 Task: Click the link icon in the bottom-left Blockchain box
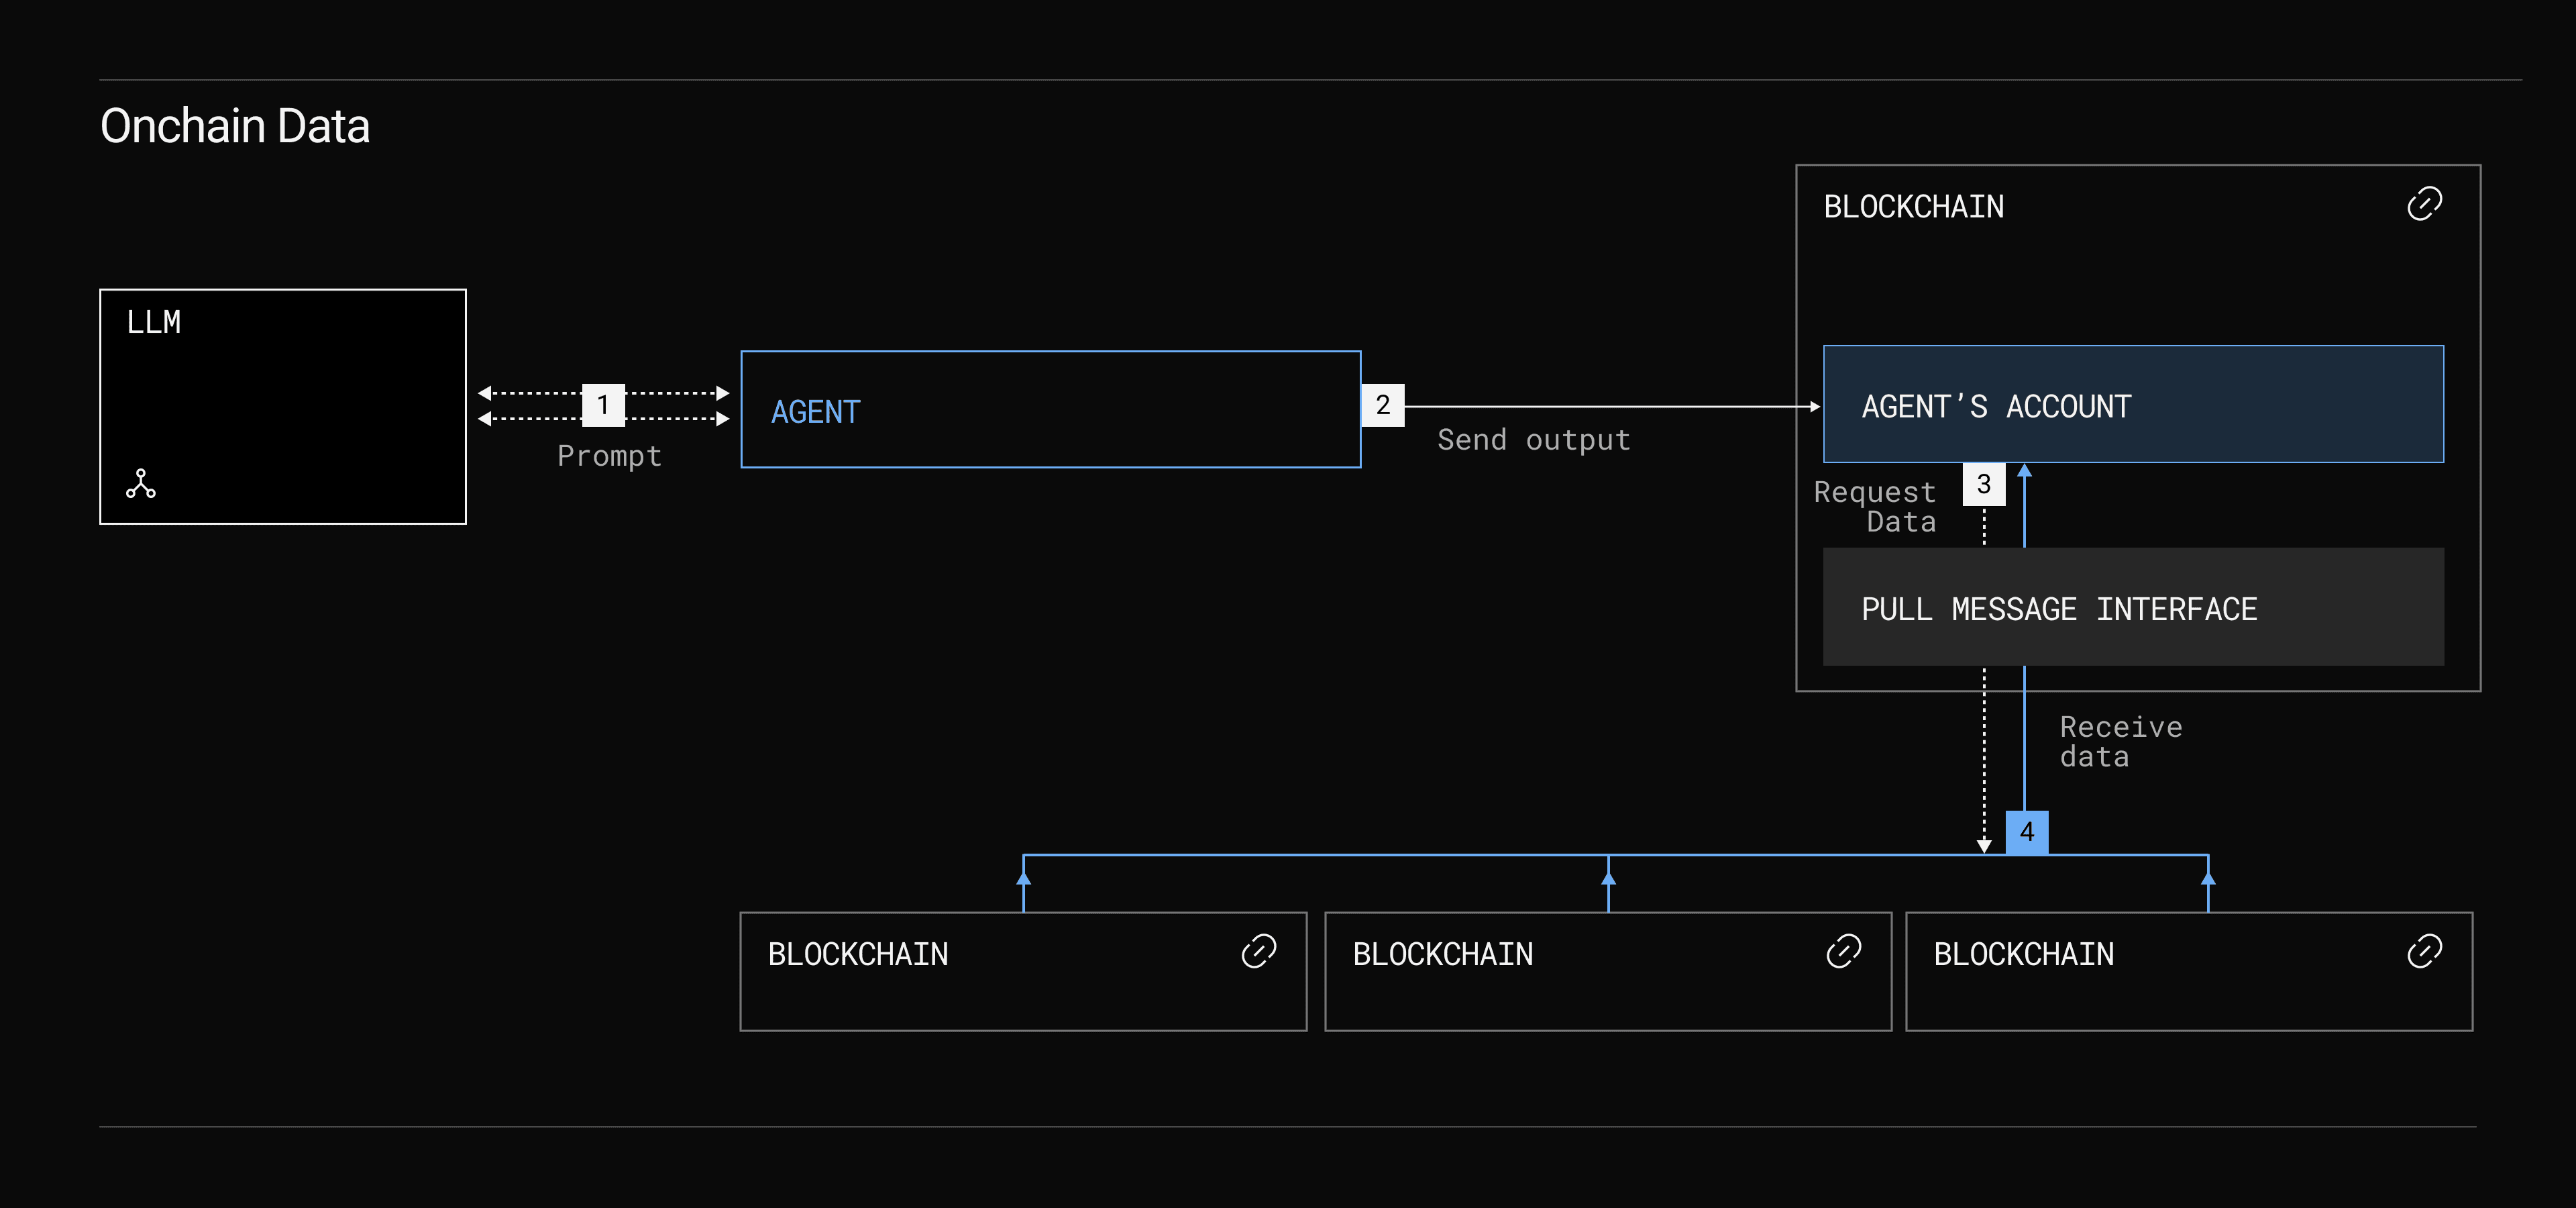tap(1258, 951)
